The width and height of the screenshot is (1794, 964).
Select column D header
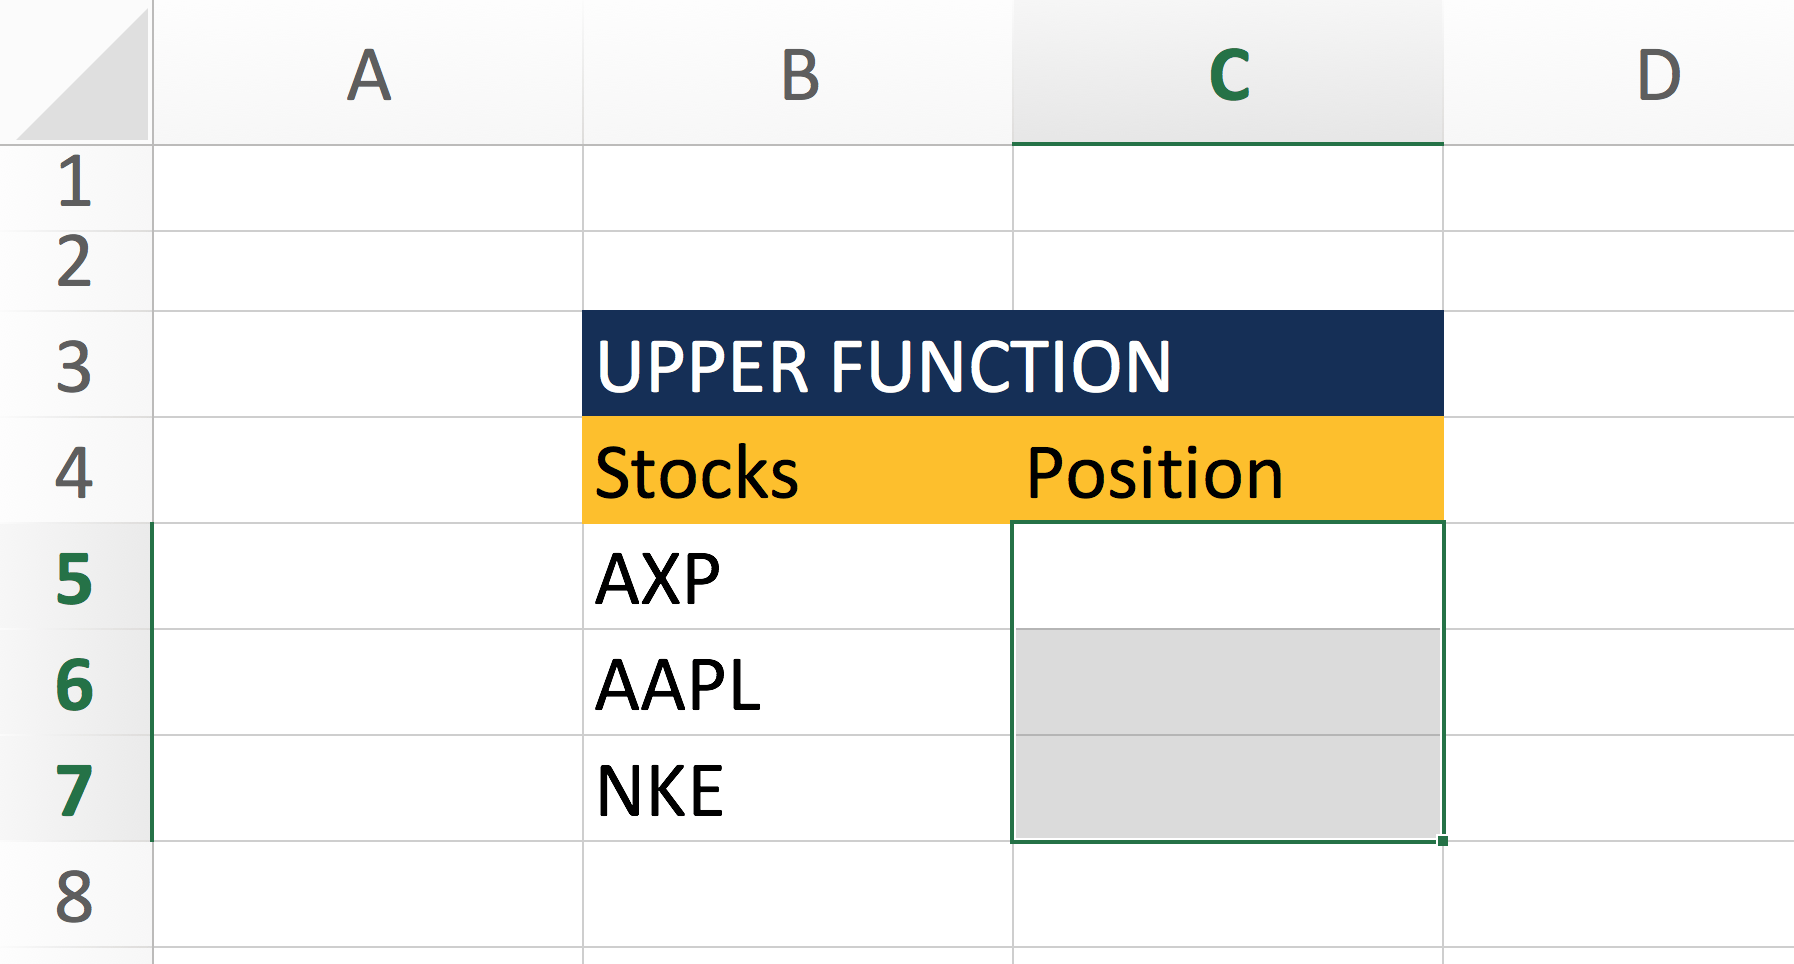click(1620, 72)
